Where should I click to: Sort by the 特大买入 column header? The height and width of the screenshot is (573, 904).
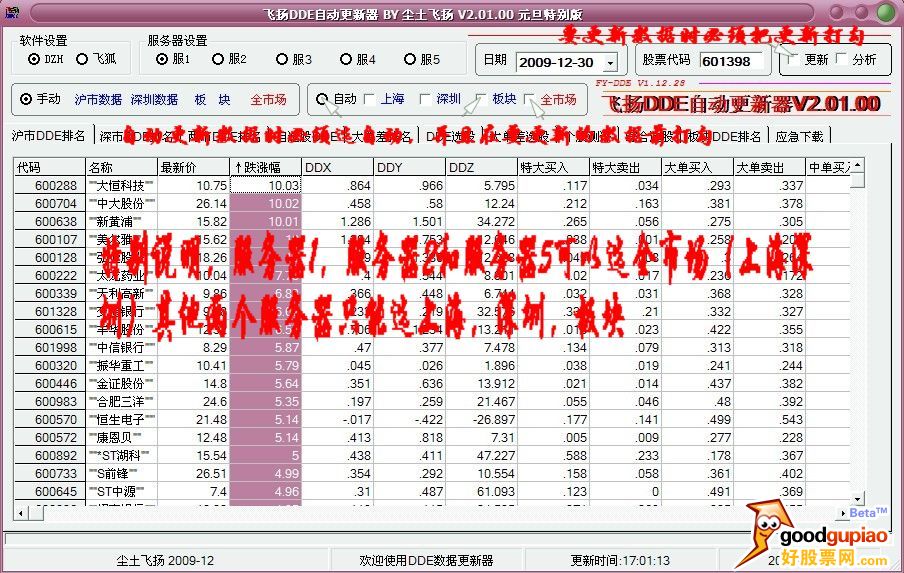coord(553,167)
